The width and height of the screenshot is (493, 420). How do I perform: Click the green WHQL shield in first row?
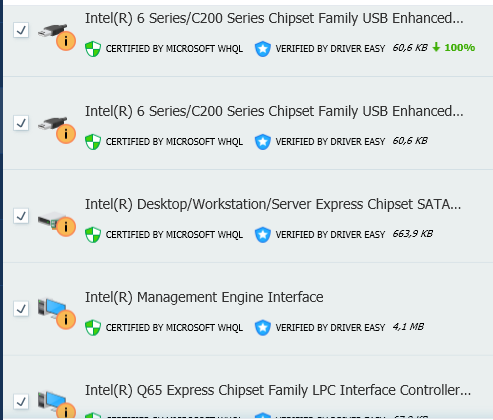93,49
